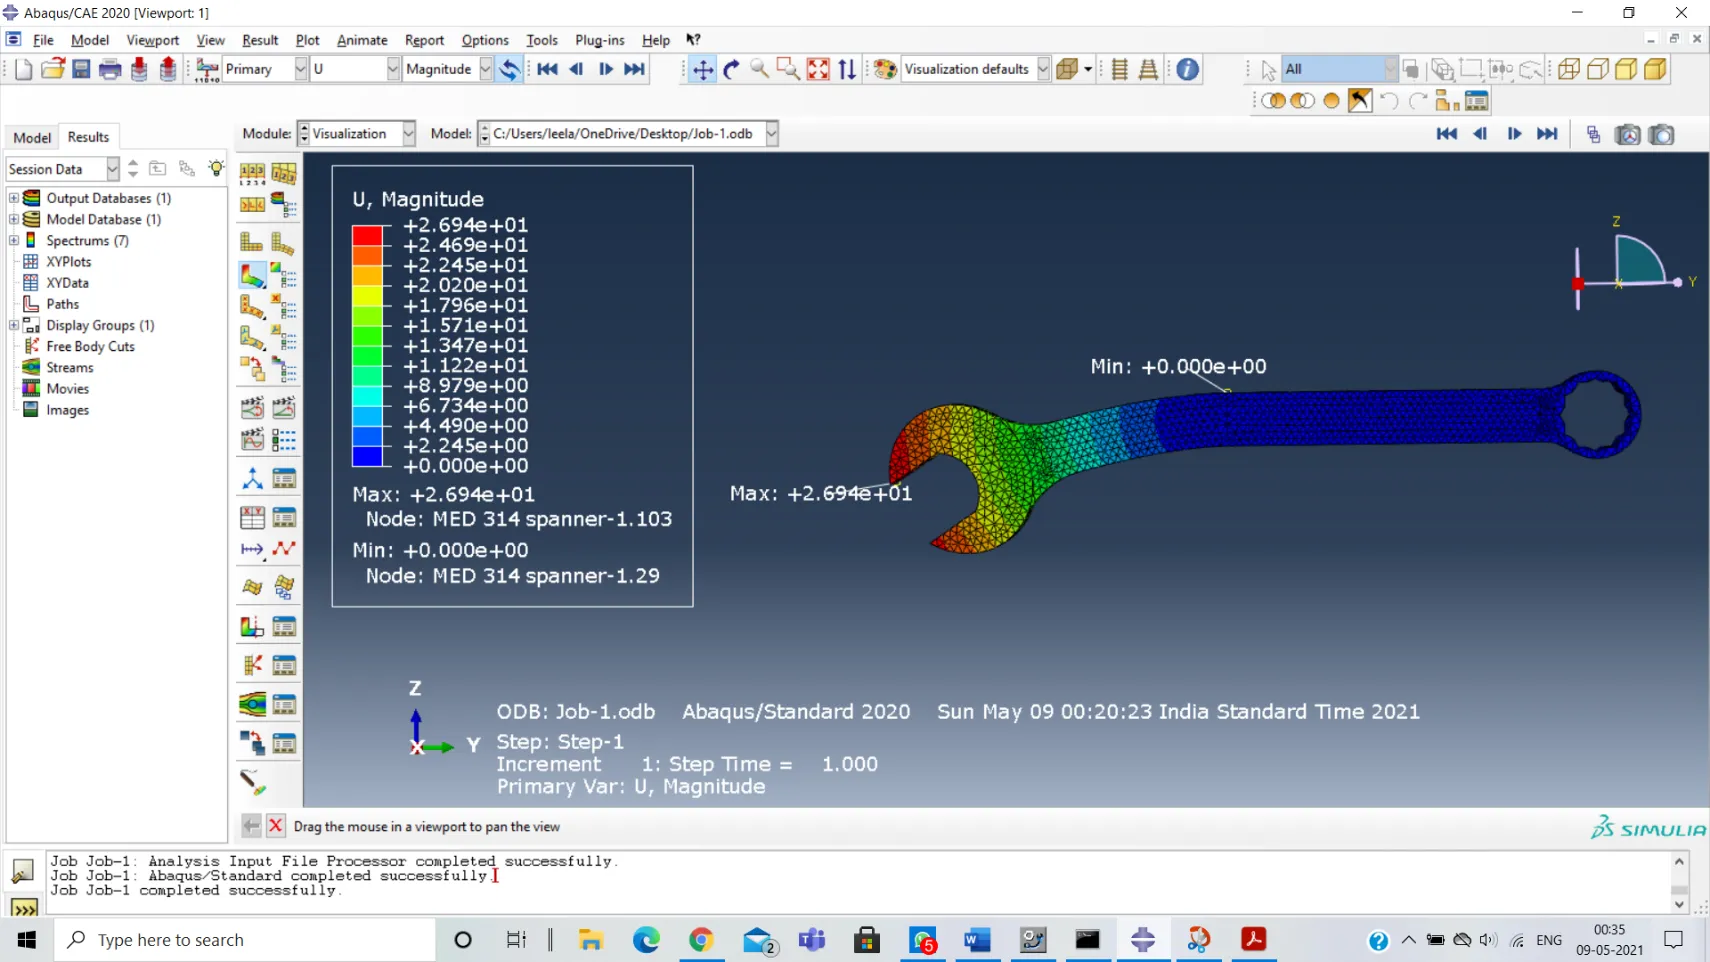This screenshot has height=962, width=1710.
Task: Toggle the shaded render style cube
Action: (x=1655, y=69)
